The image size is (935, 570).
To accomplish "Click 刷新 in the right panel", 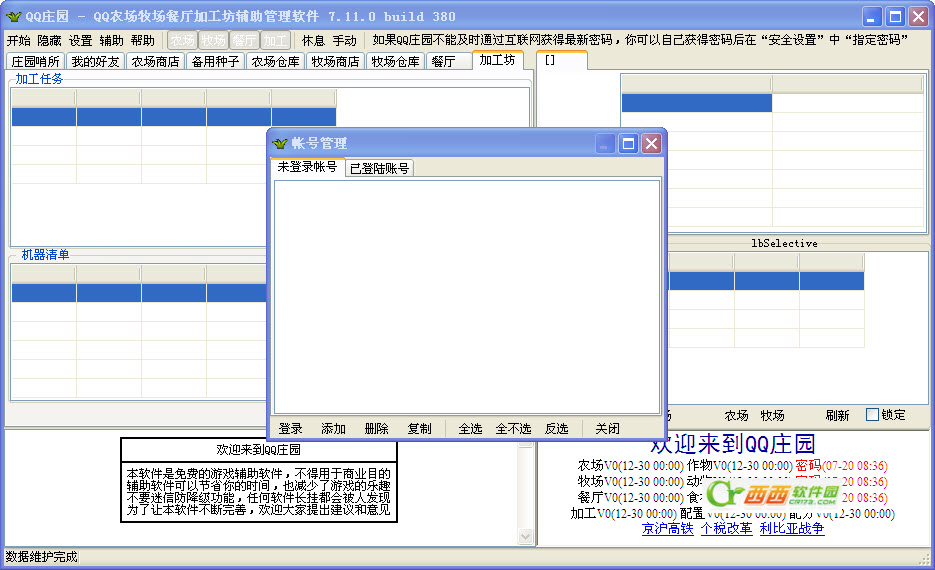I will (x=837, y=415).
